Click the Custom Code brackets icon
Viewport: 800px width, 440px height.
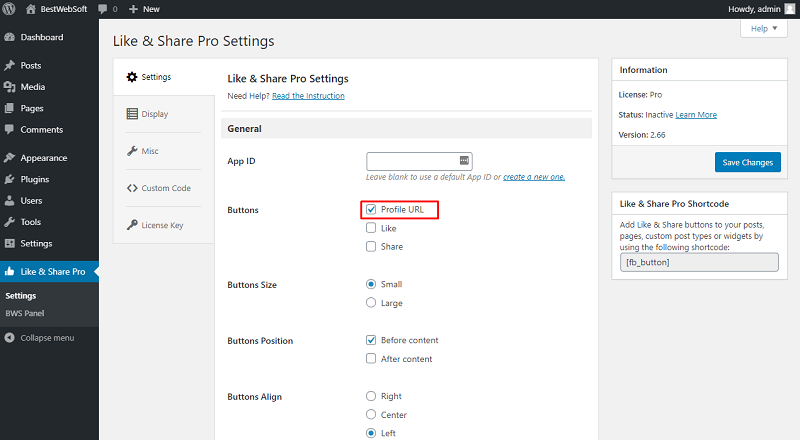coord(132,188)
